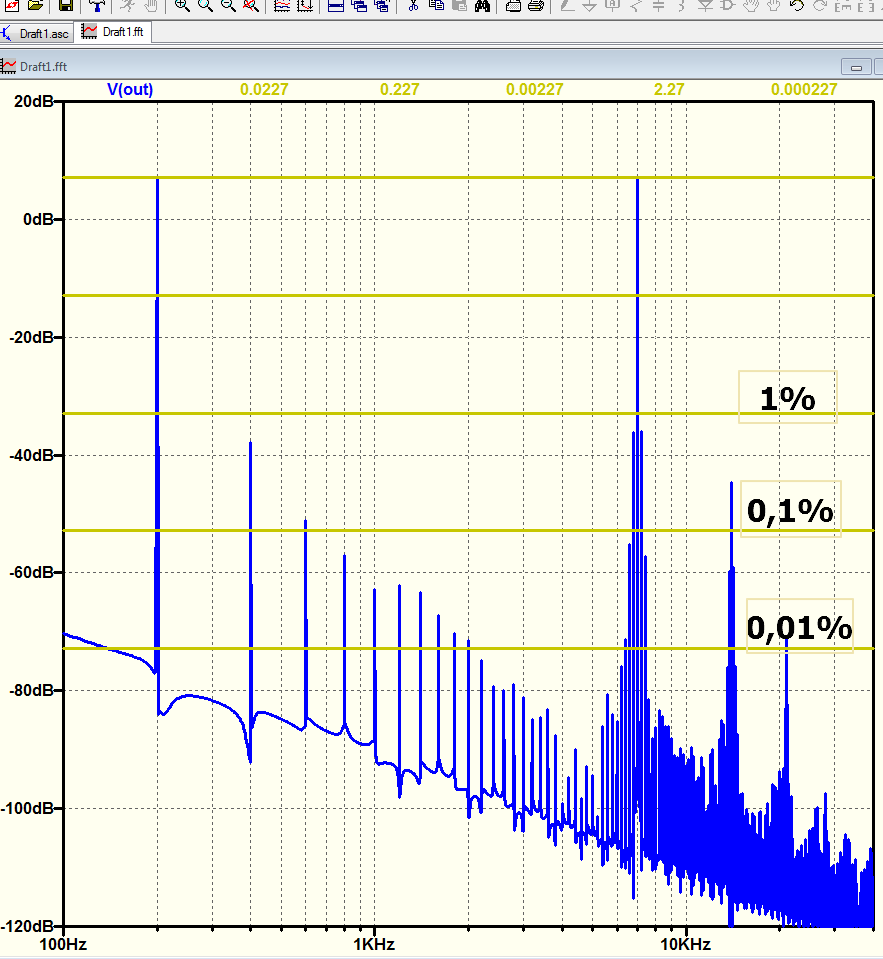Viewport: 883px width, 959px height.
Task: Click the 0.0227 trace label
Action: point(264,89)
